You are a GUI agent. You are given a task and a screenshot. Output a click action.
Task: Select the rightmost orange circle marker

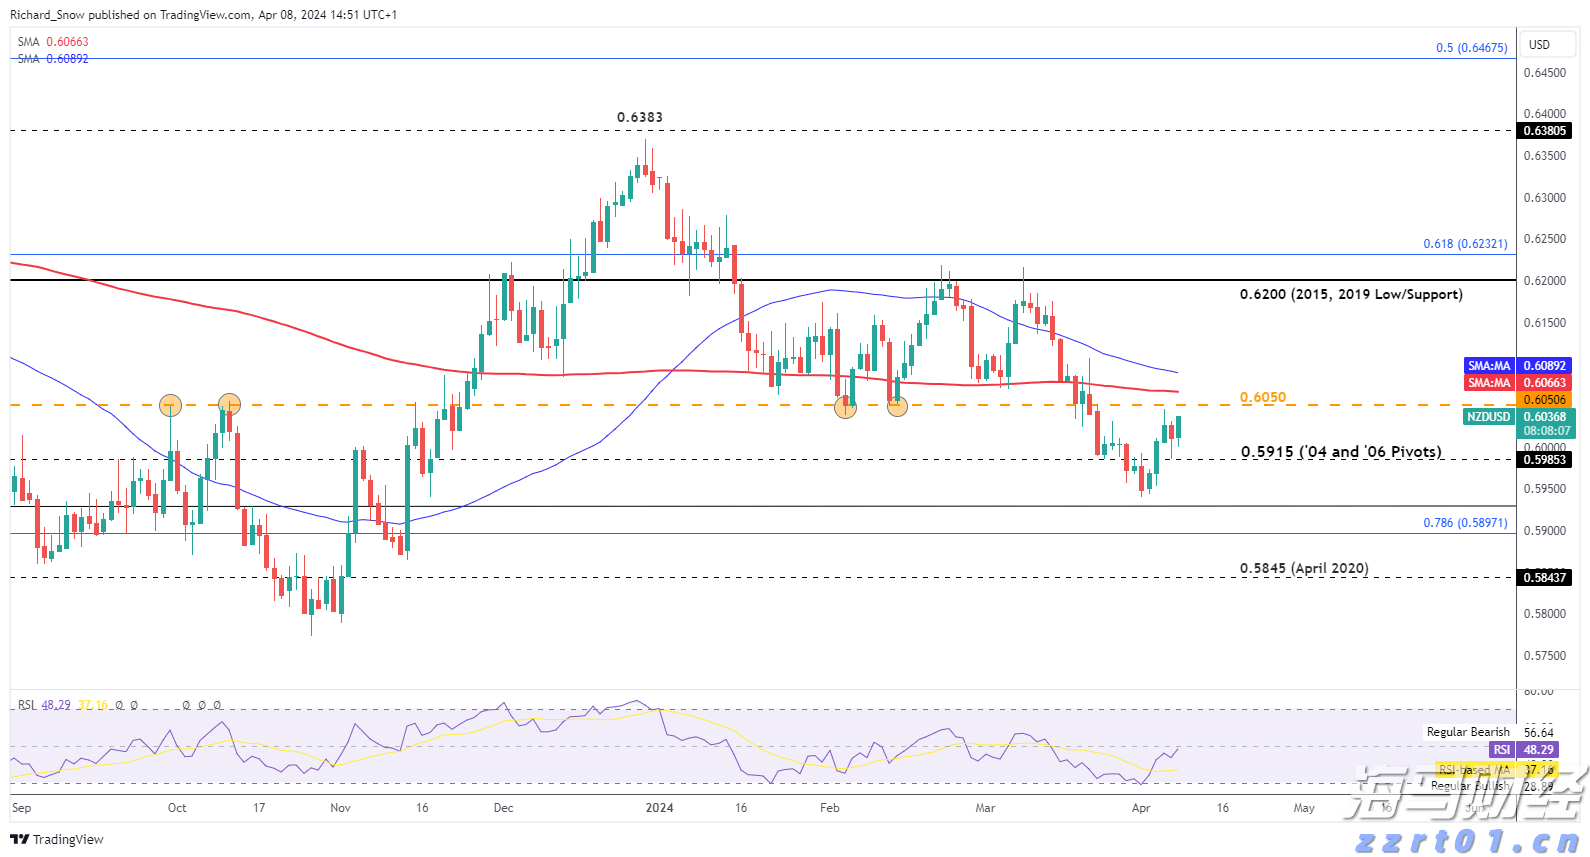click(897, 405)
